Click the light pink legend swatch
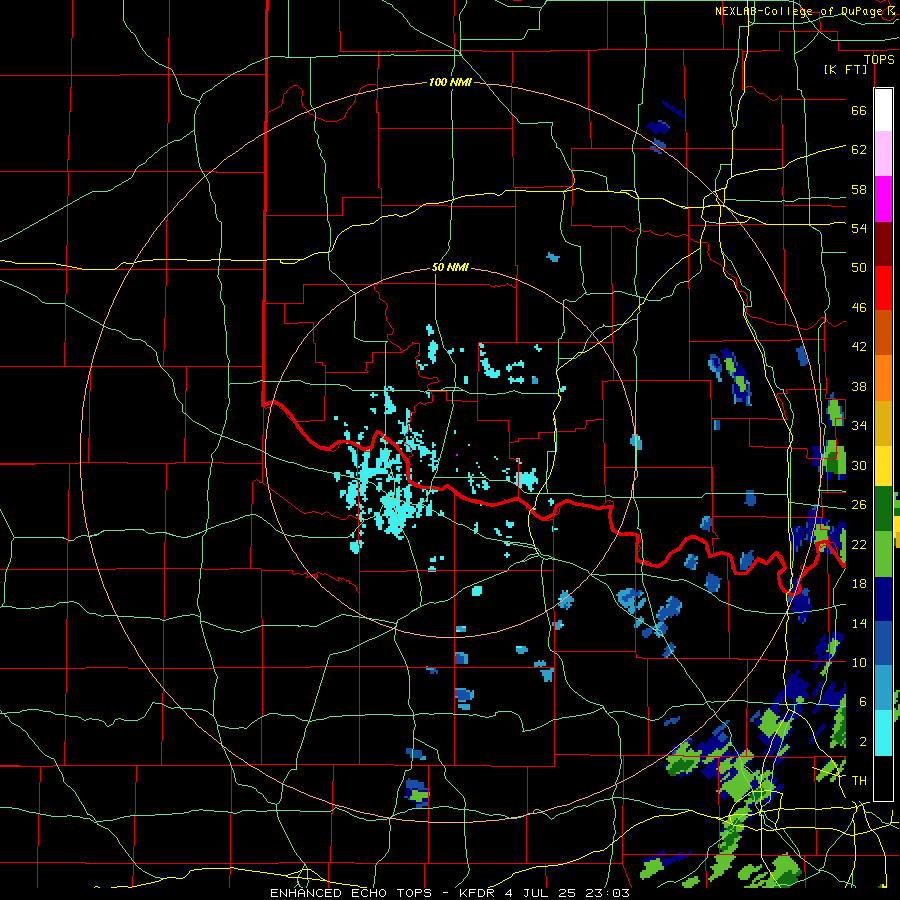 (x=883, y=154)
